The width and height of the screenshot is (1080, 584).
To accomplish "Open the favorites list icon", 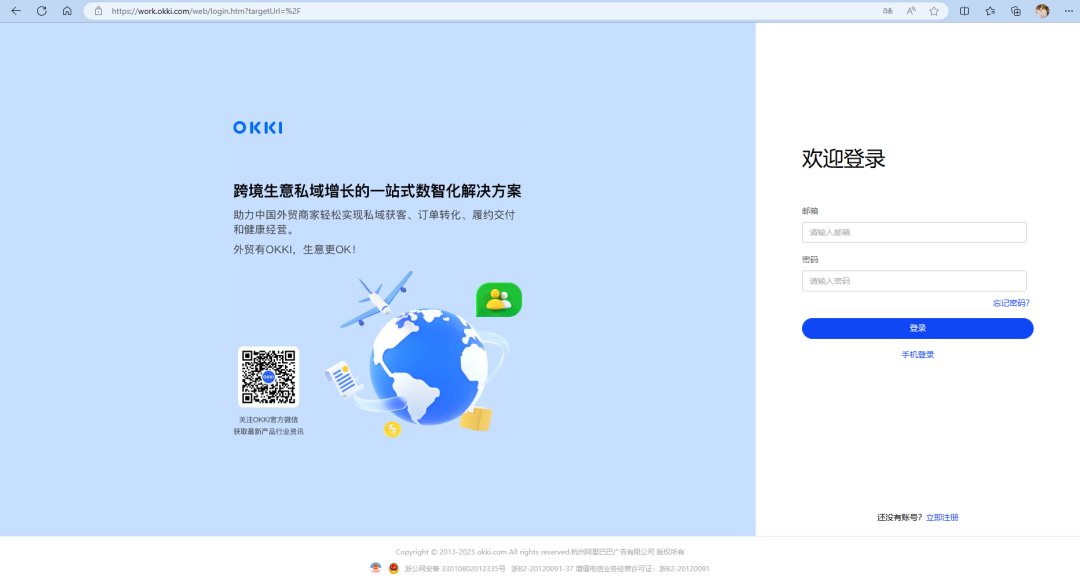I will (990, 11).
